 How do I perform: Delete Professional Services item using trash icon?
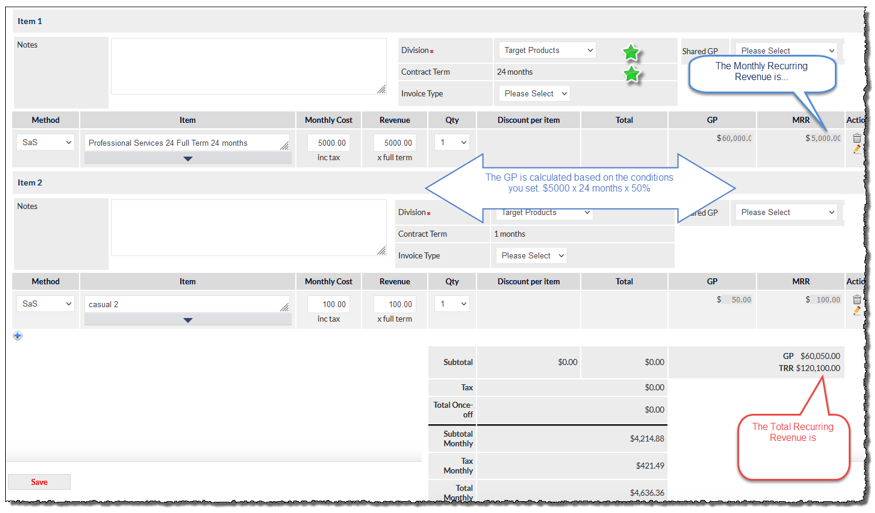[857, 138]
